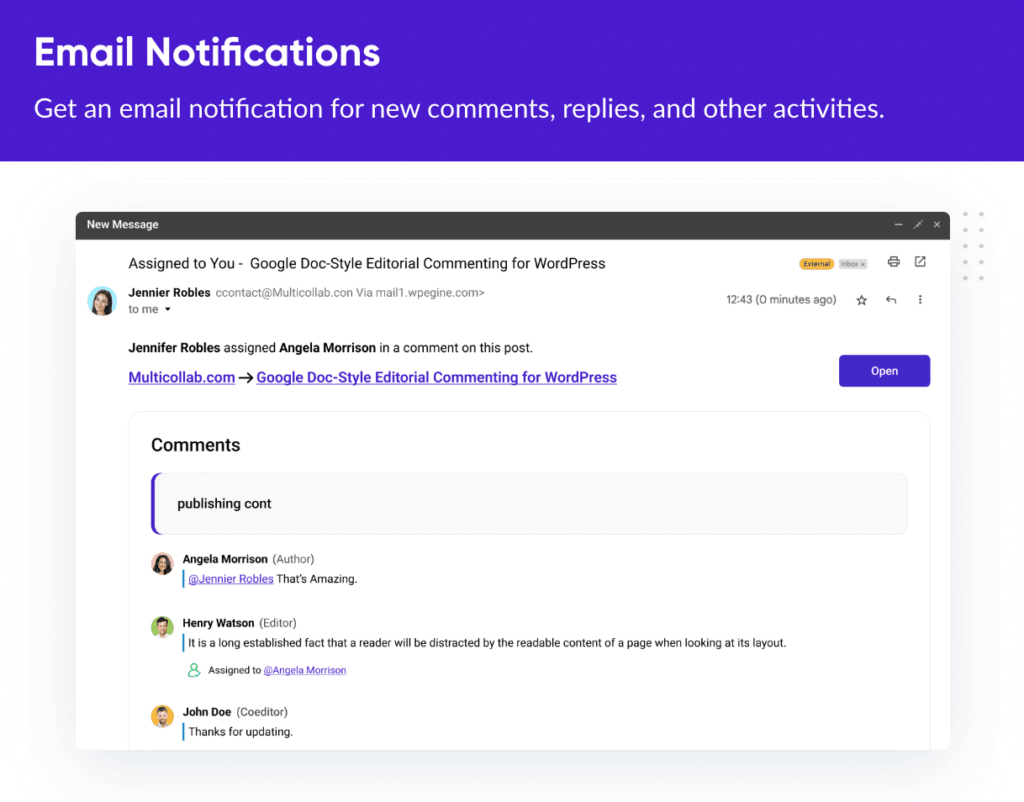Star the email from Jennier Robles
This screenshot has height=802, width=1024.
point(861,300)
